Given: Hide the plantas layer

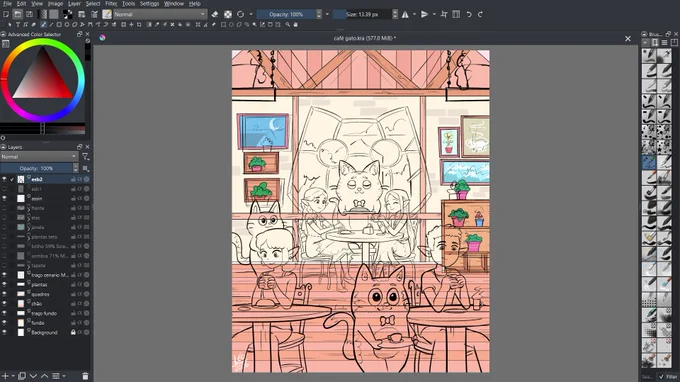Looking at the screenshot, I should (4, 284).
